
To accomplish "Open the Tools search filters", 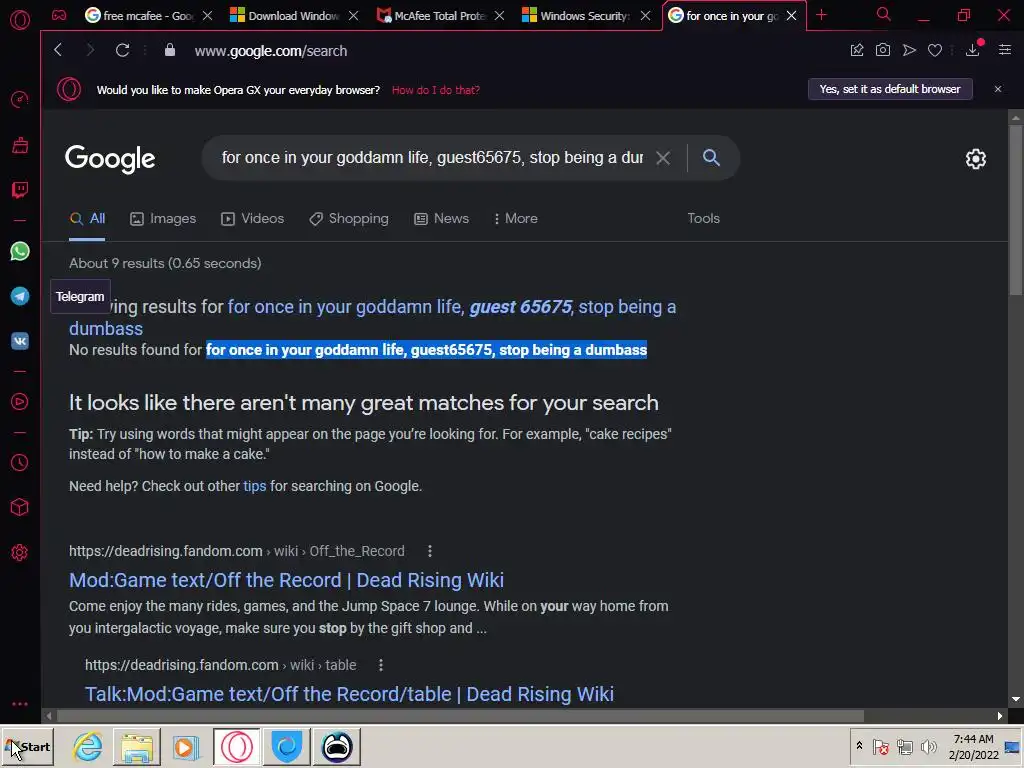I will (x=703, y=219).
